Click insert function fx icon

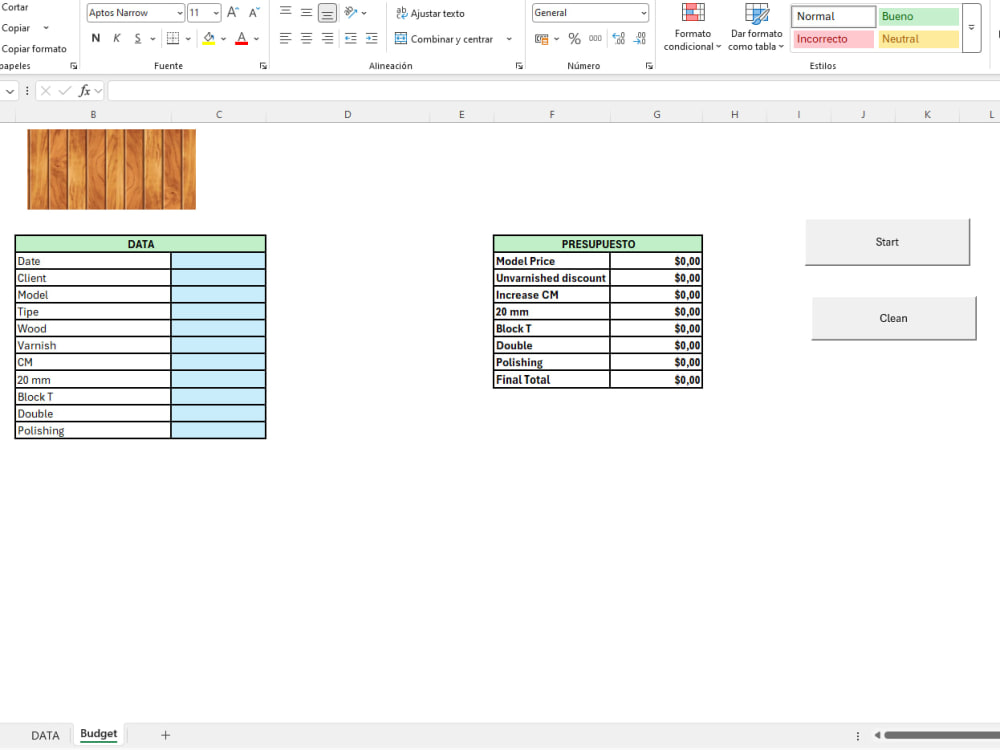pyautogui.click(x=84, y=91)
